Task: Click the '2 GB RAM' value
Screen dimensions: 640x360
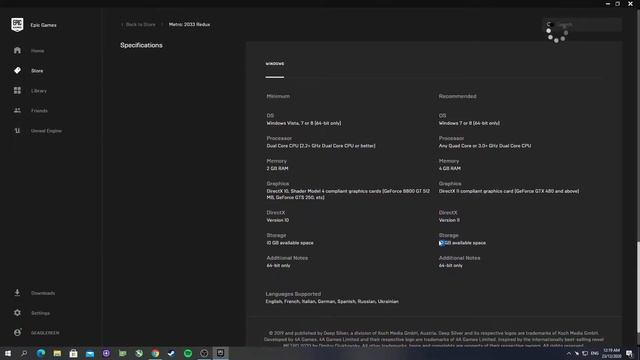Action: (x=277, y=169)
